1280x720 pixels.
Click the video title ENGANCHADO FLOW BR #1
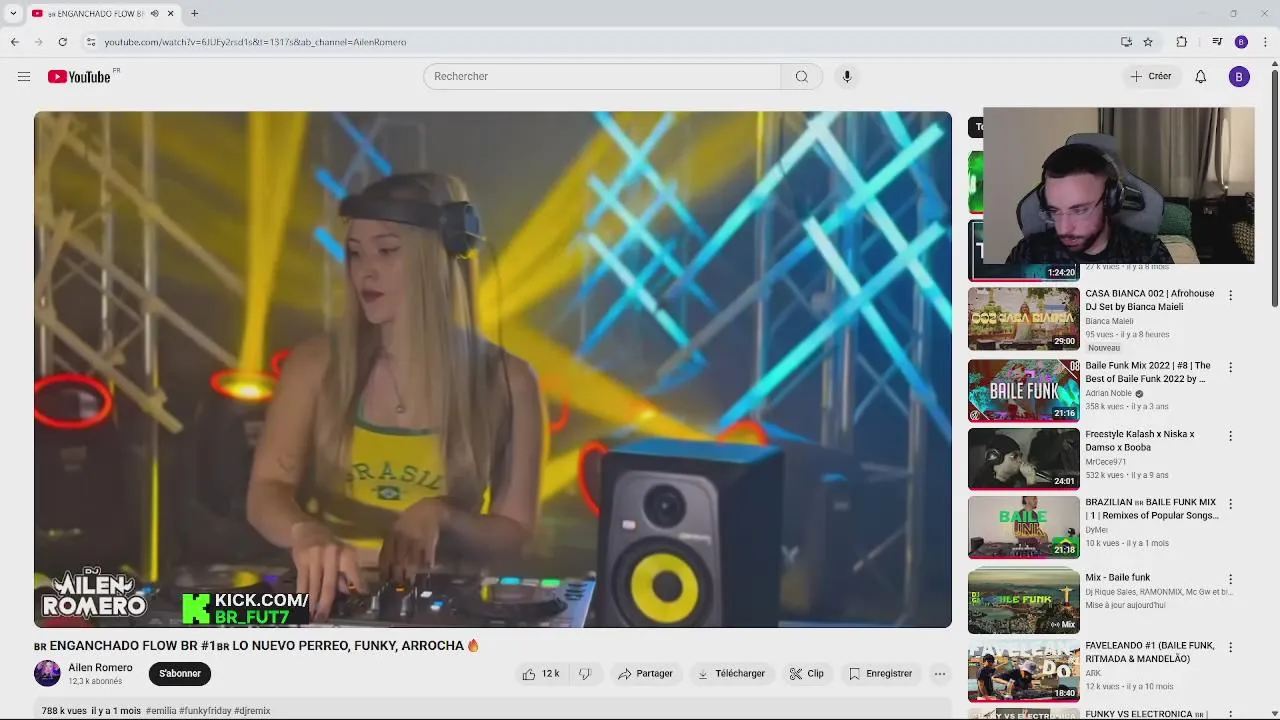pyautogui.click(x=256, y=646)
